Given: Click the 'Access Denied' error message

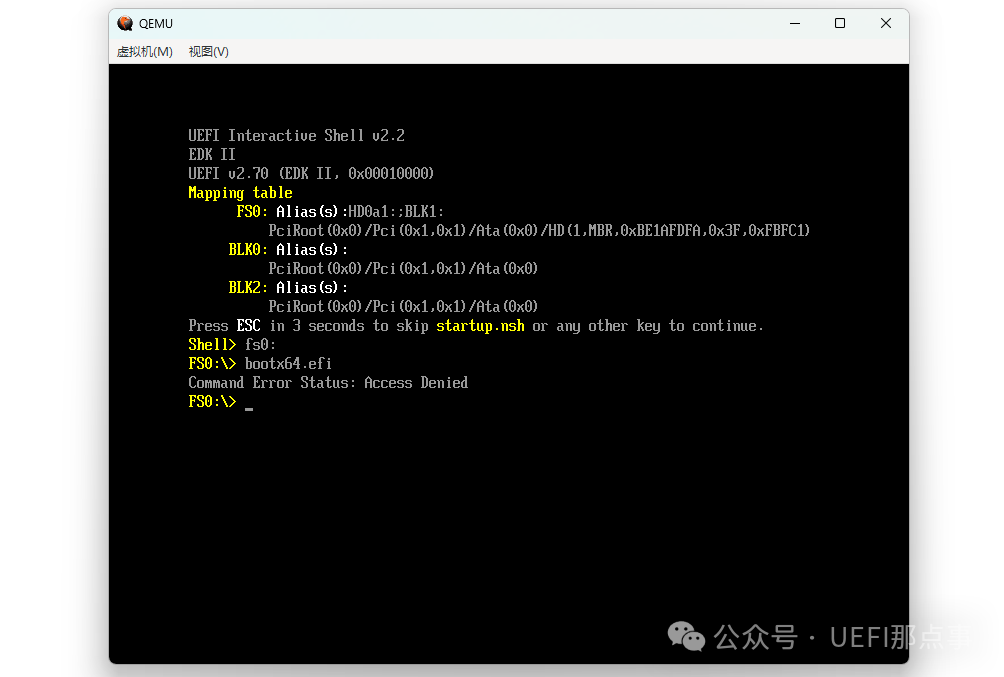Looking at the screenshot, I should [x=416, y=383].
